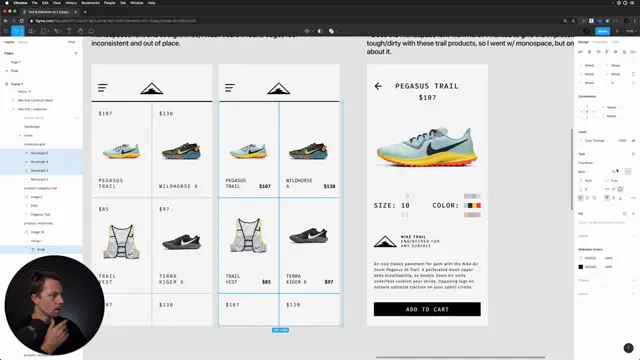Switch to the Design tab
This screenshot has height=360, width=640.
tap(583, 42)
